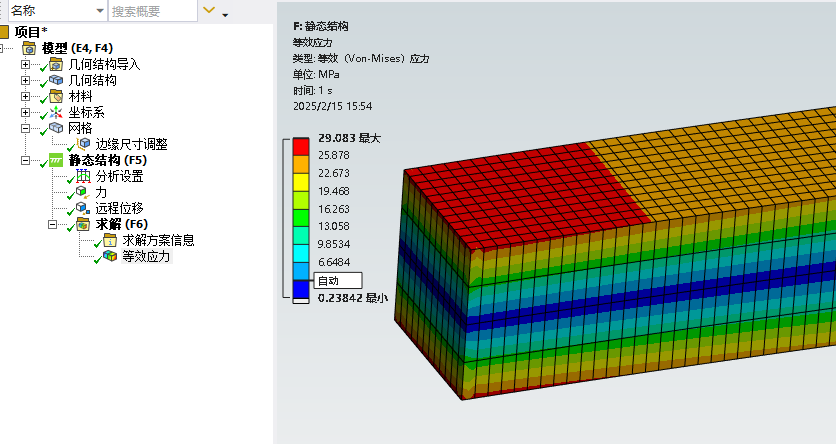Viewport: 836px width, 444px height.
Task: Expand the 几何结构 node
Action: [x=25, y=80]
